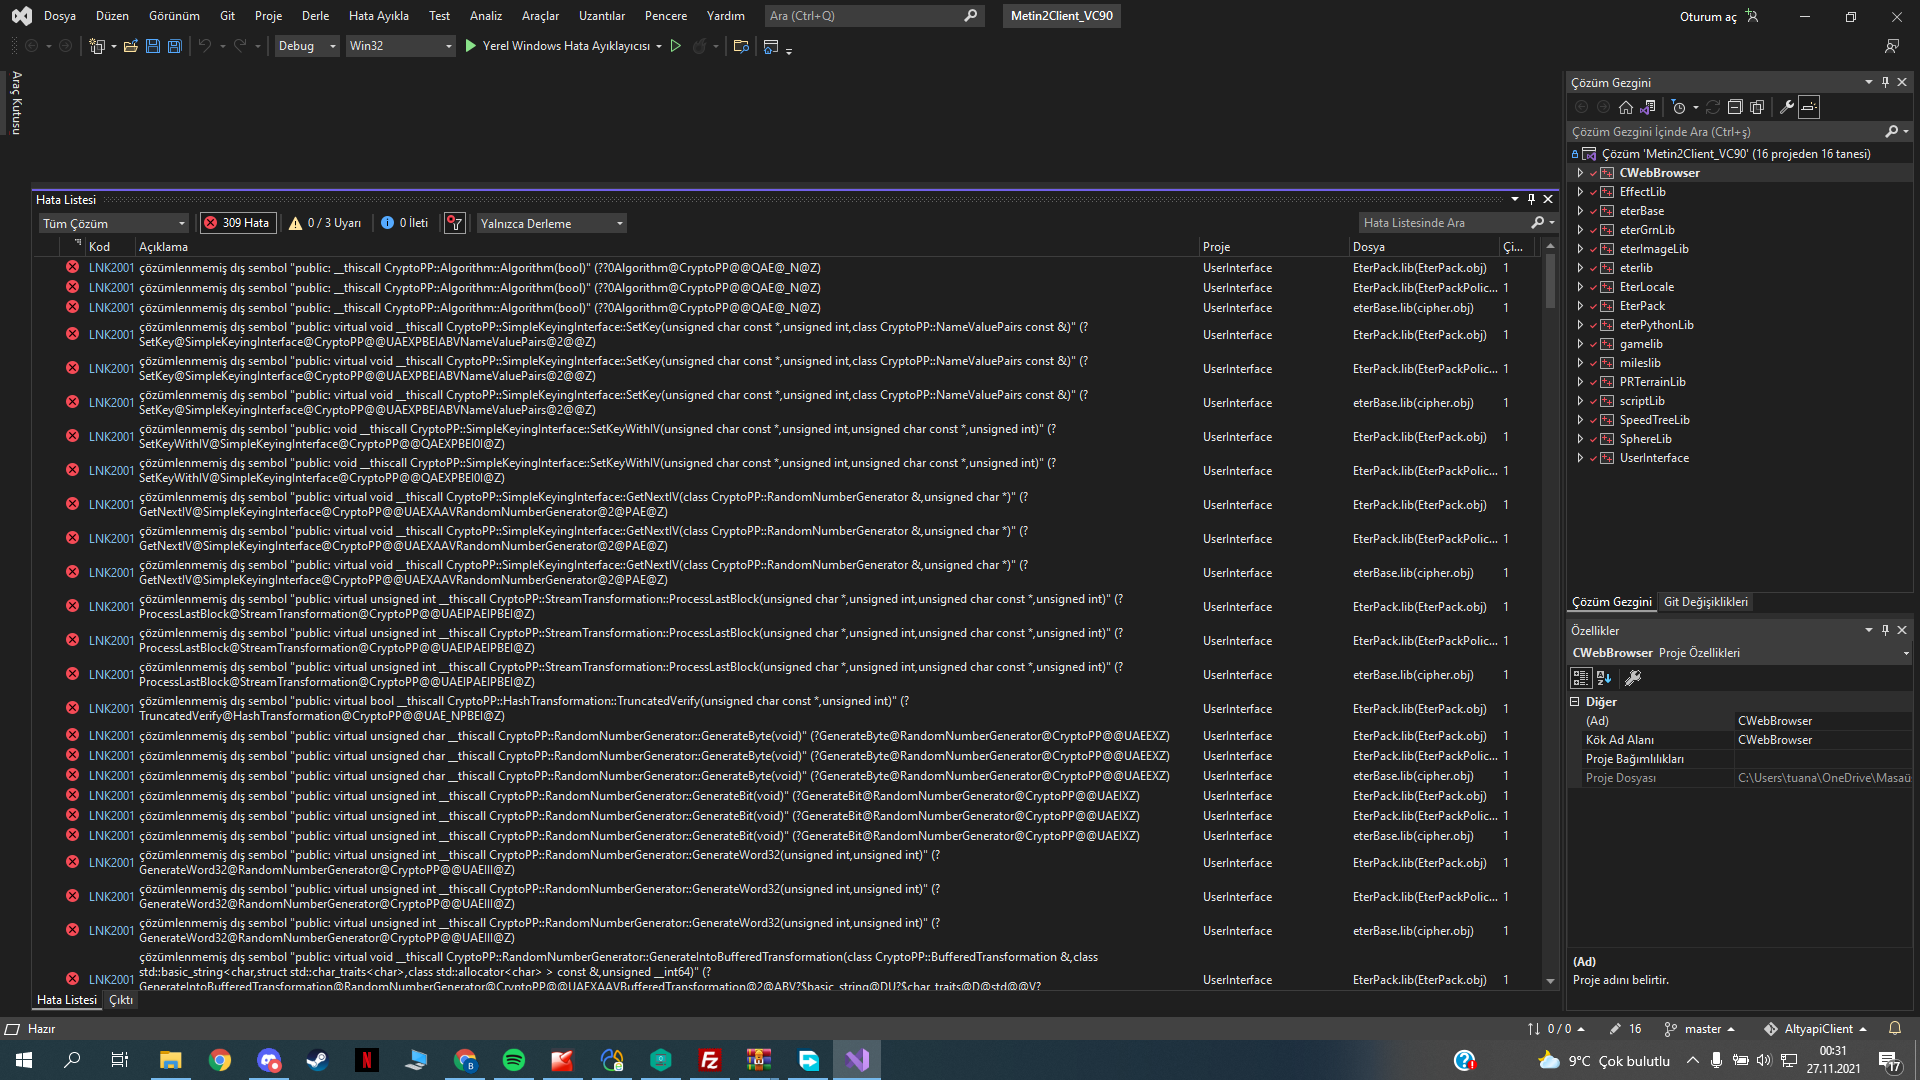Click AltyapiClient repository in status bar
The height and width of the screenshot is (1080, 1920).
[x=1815, y=1029]
